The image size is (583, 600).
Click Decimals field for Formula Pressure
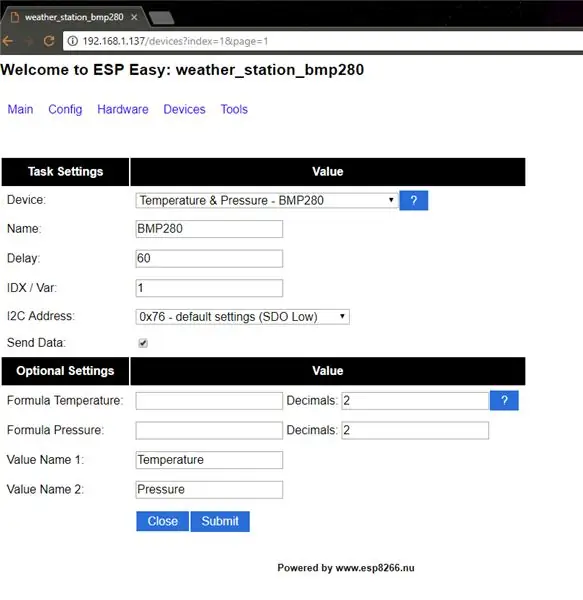[x=415, y=430]
